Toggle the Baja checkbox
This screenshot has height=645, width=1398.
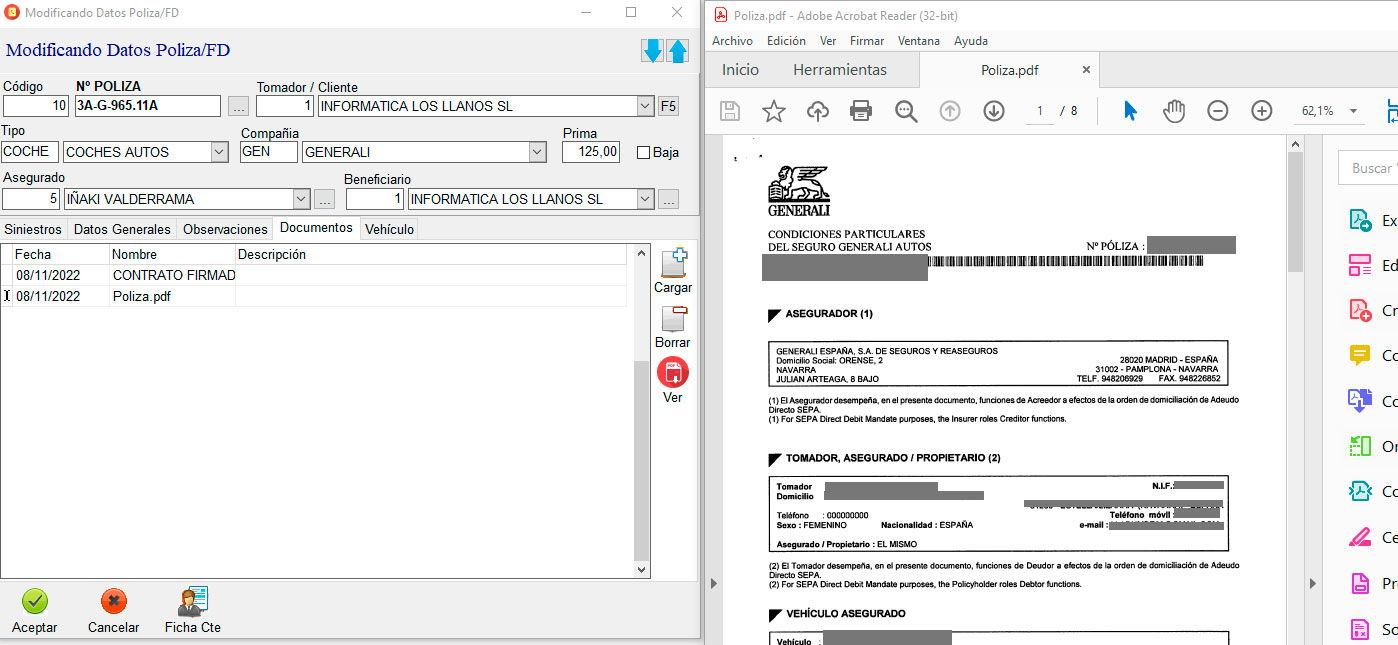tap(643, 153)
